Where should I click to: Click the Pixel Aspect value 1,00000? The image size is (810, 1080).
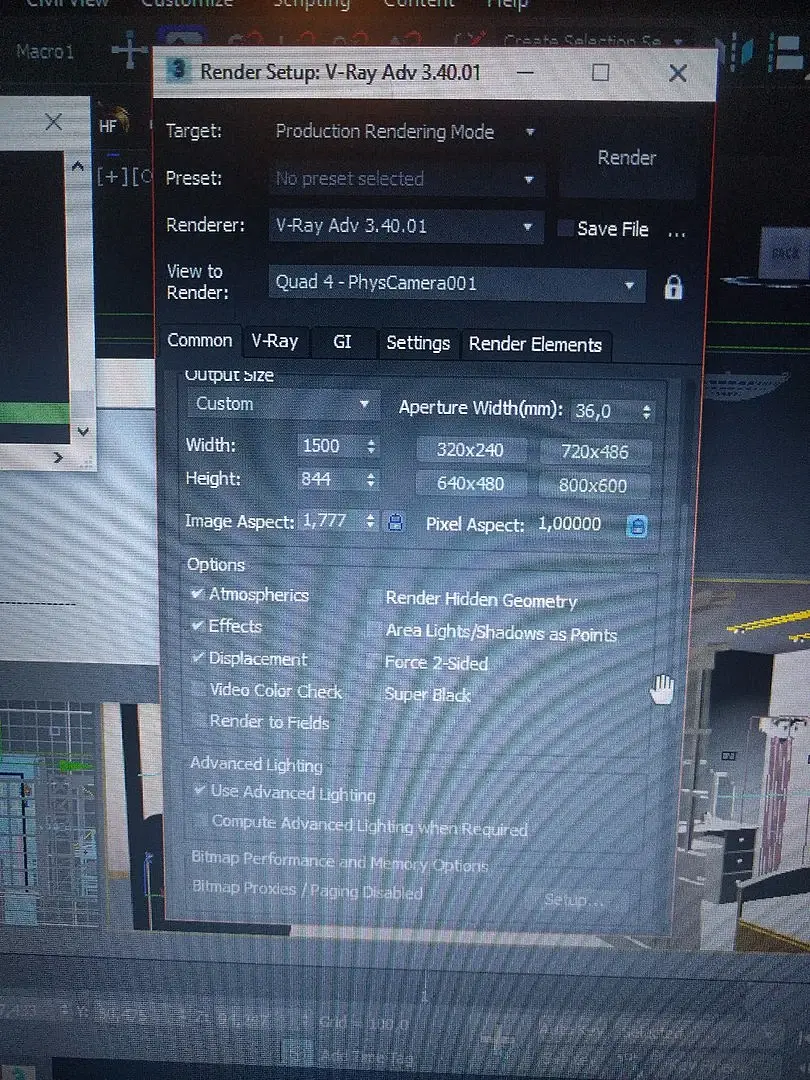(570, 524)
